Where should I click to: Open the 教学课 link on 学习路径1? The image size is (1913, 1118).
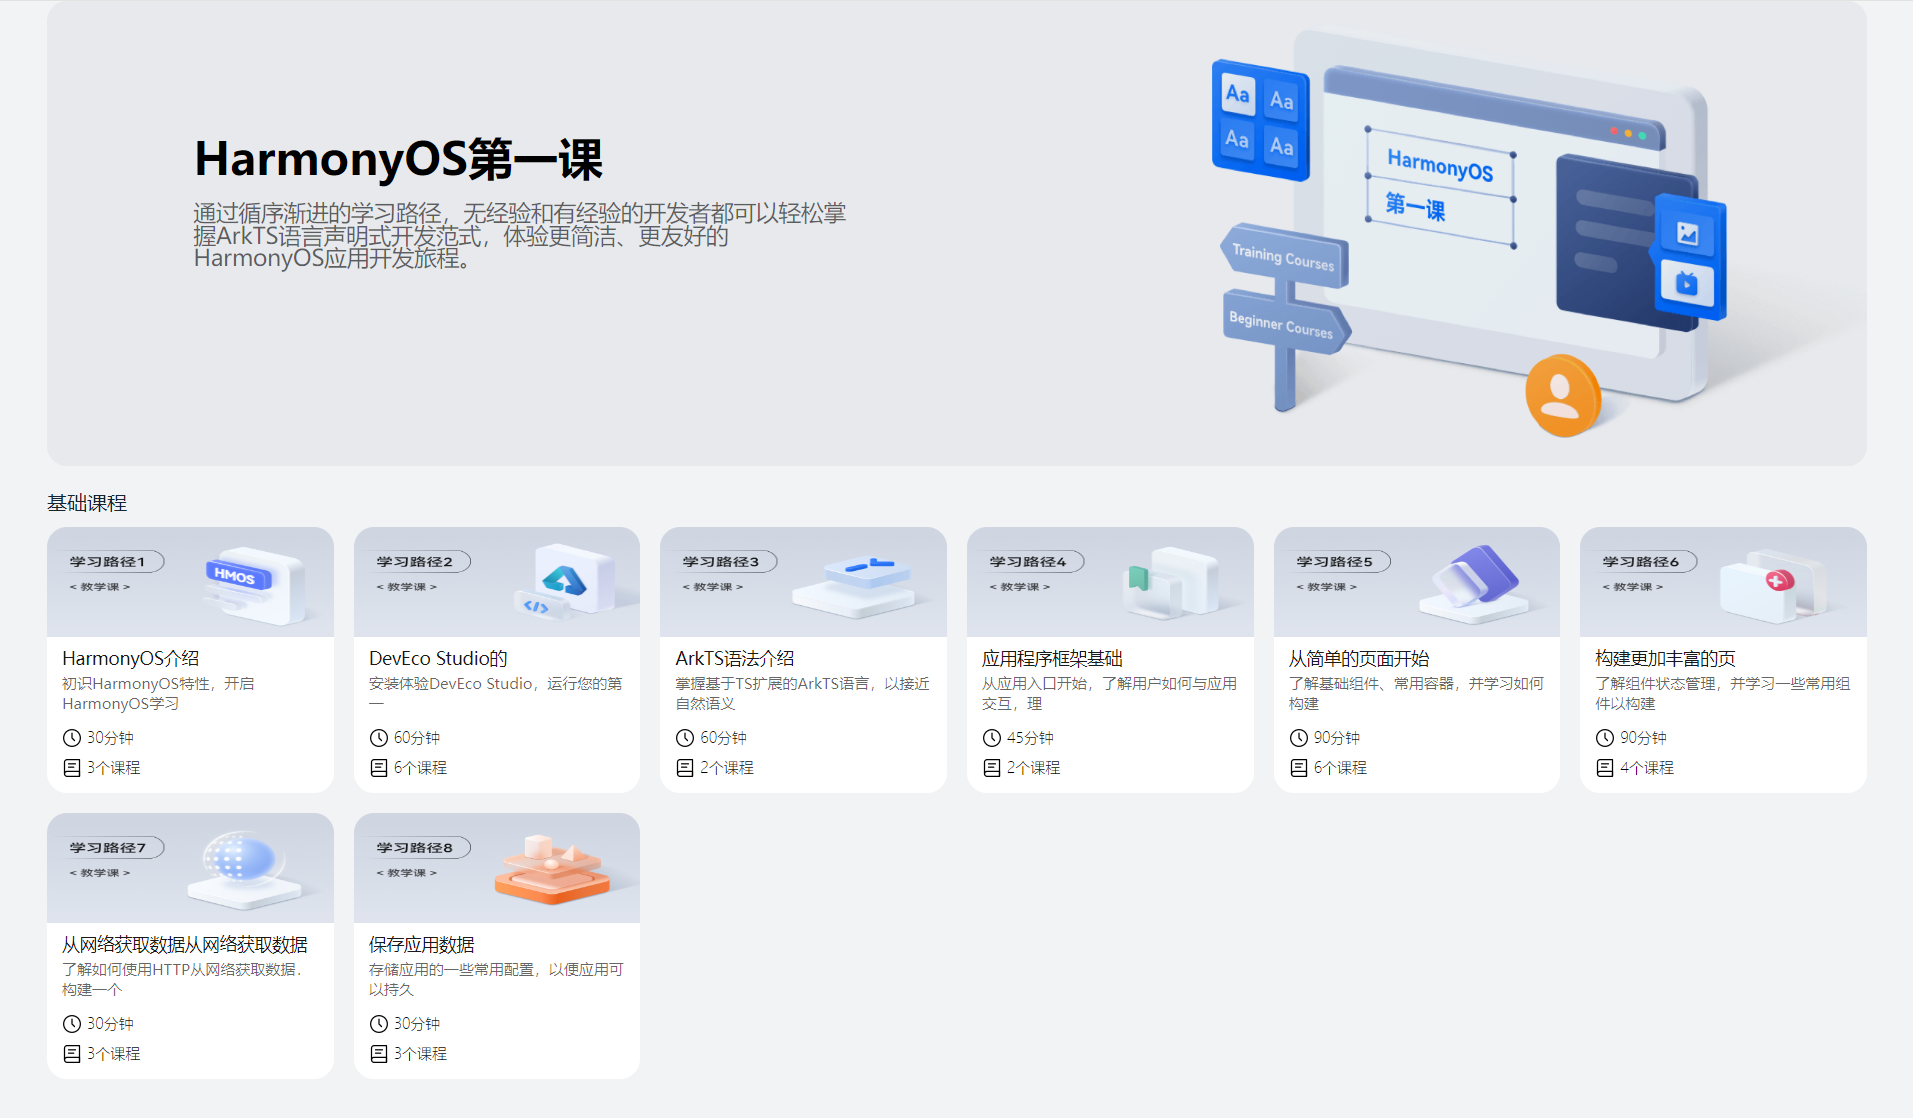pyautogui.click(x=100, y=587)
